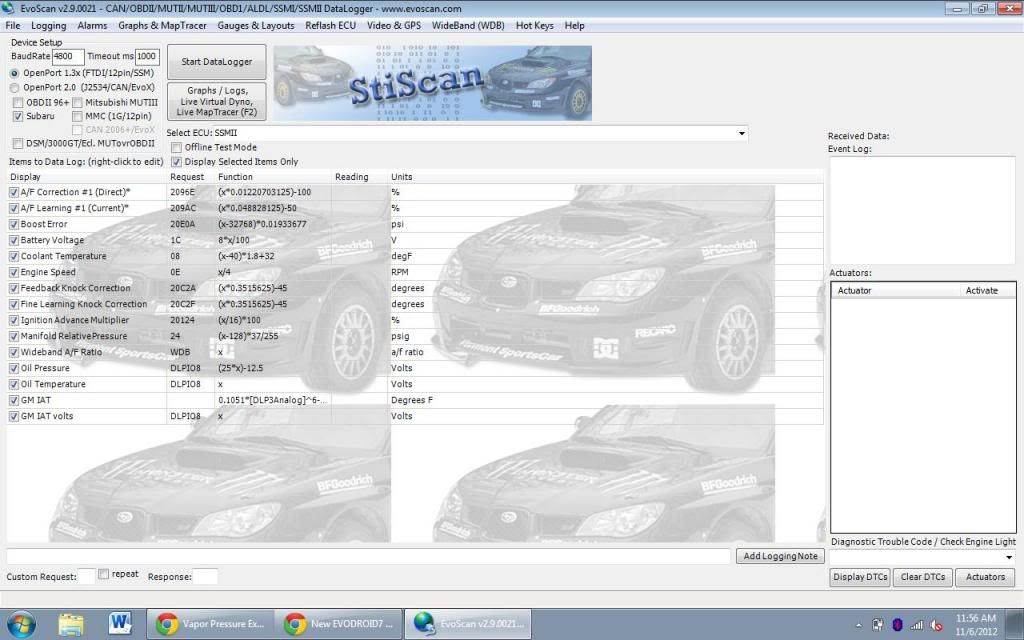Uncheck the Coolant Temperature item checkbox
The image size is (1024, 640).
click(14, 257)
